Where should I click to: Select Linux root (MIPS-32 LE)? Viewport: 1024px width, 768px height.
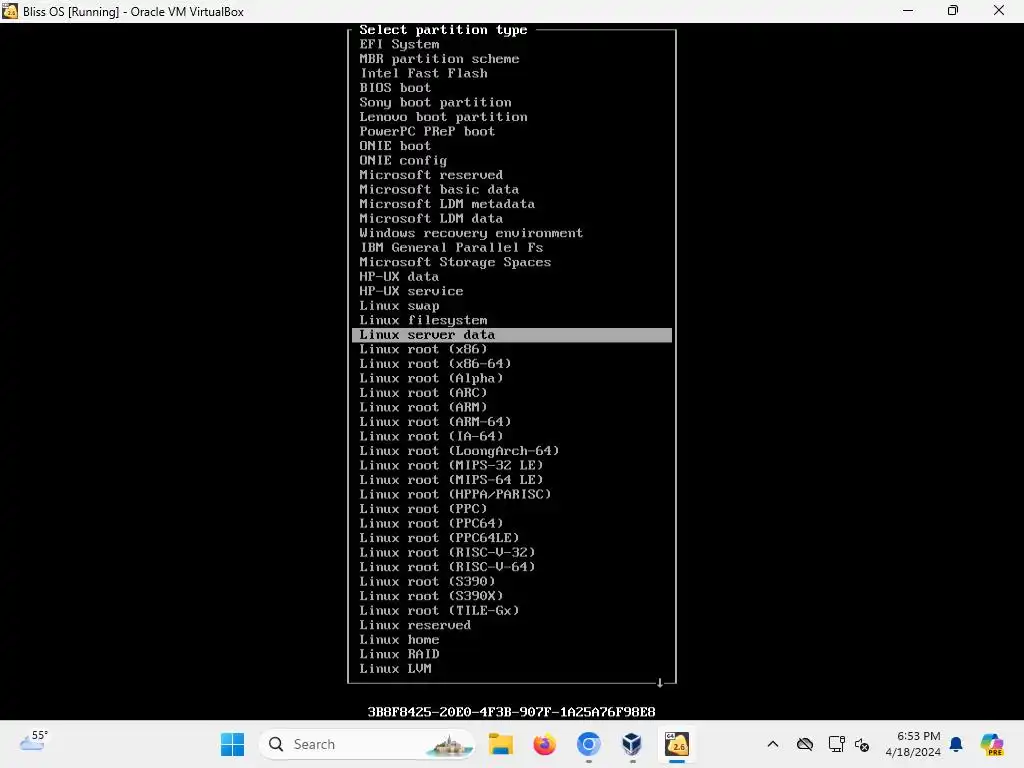451,466
